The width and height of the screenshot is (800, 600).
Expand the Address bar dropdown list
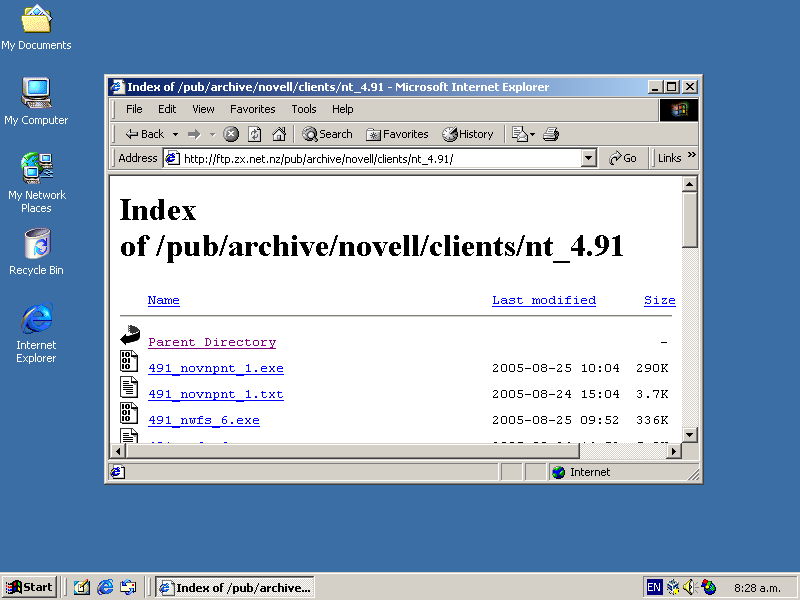(x=588, y=159)
